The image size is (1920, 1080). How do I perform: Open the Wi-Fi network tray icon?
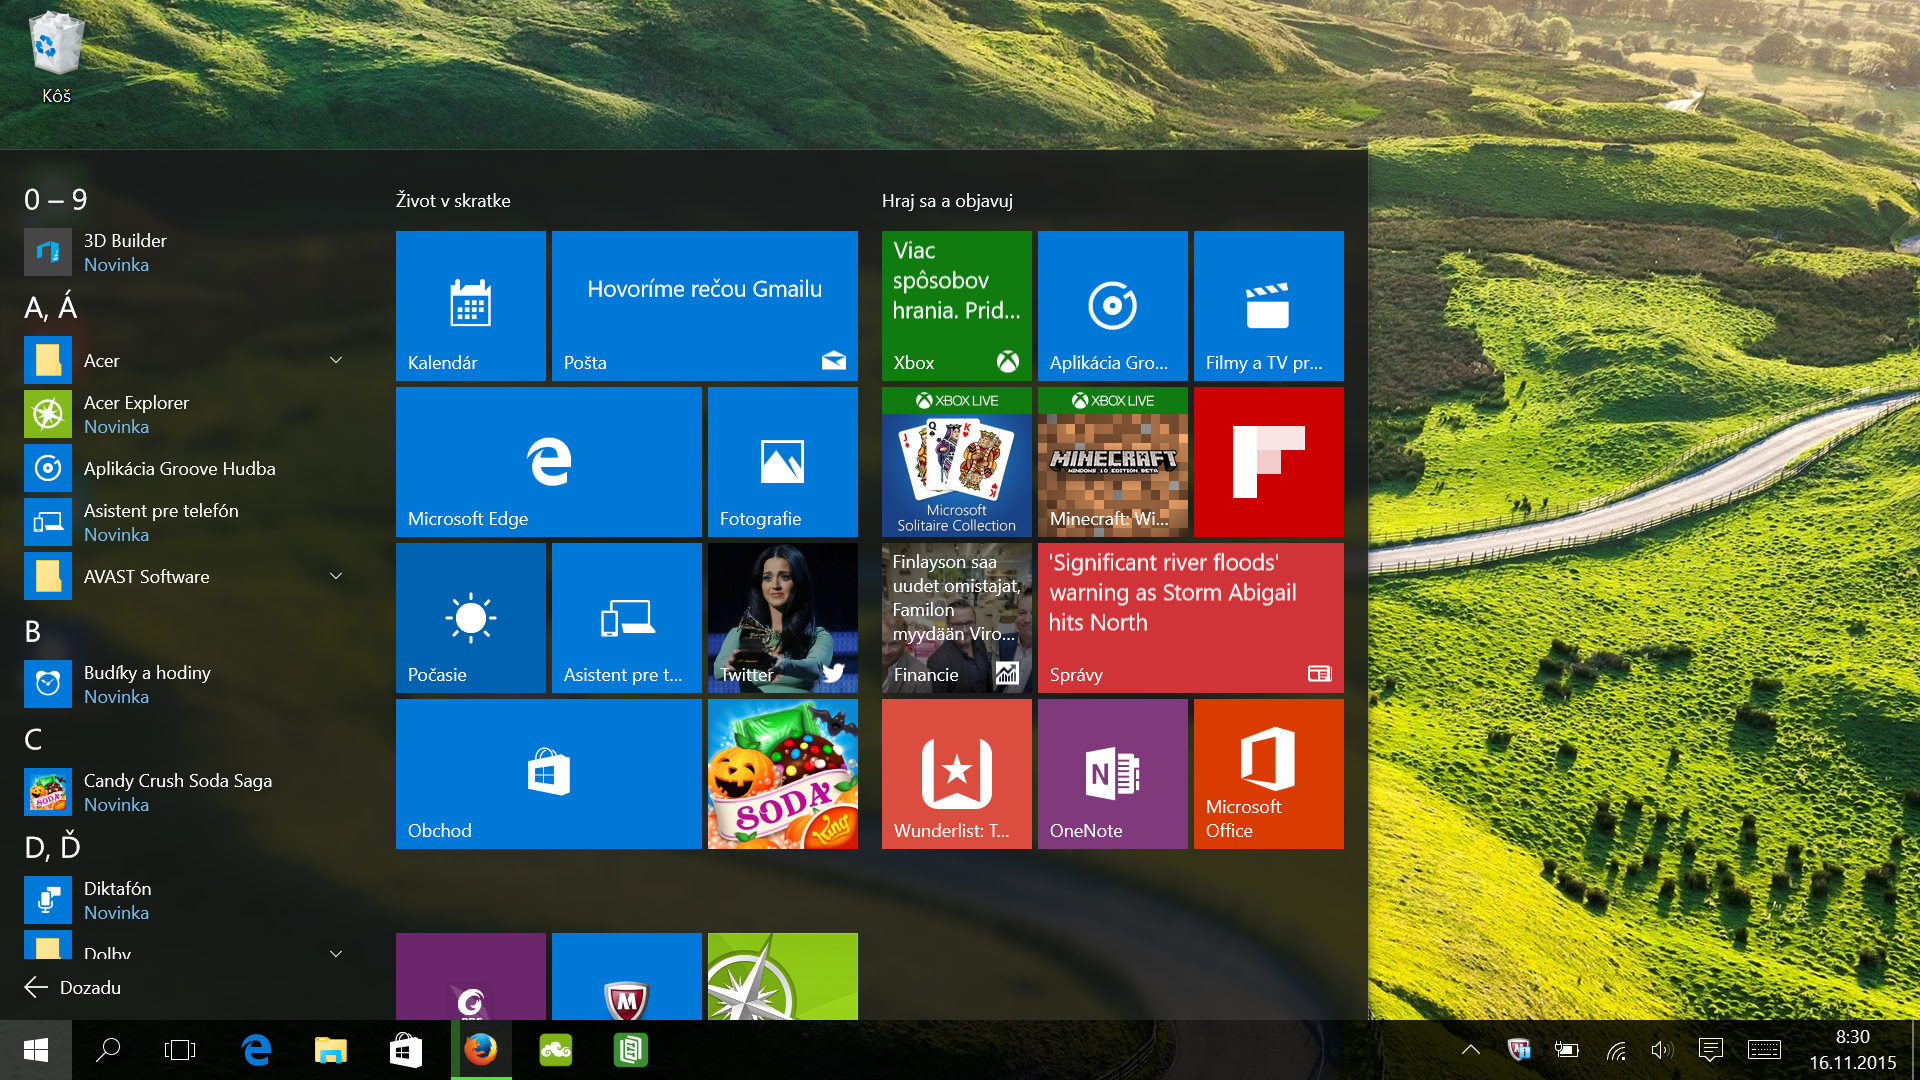click(x=1615, y=1050)
